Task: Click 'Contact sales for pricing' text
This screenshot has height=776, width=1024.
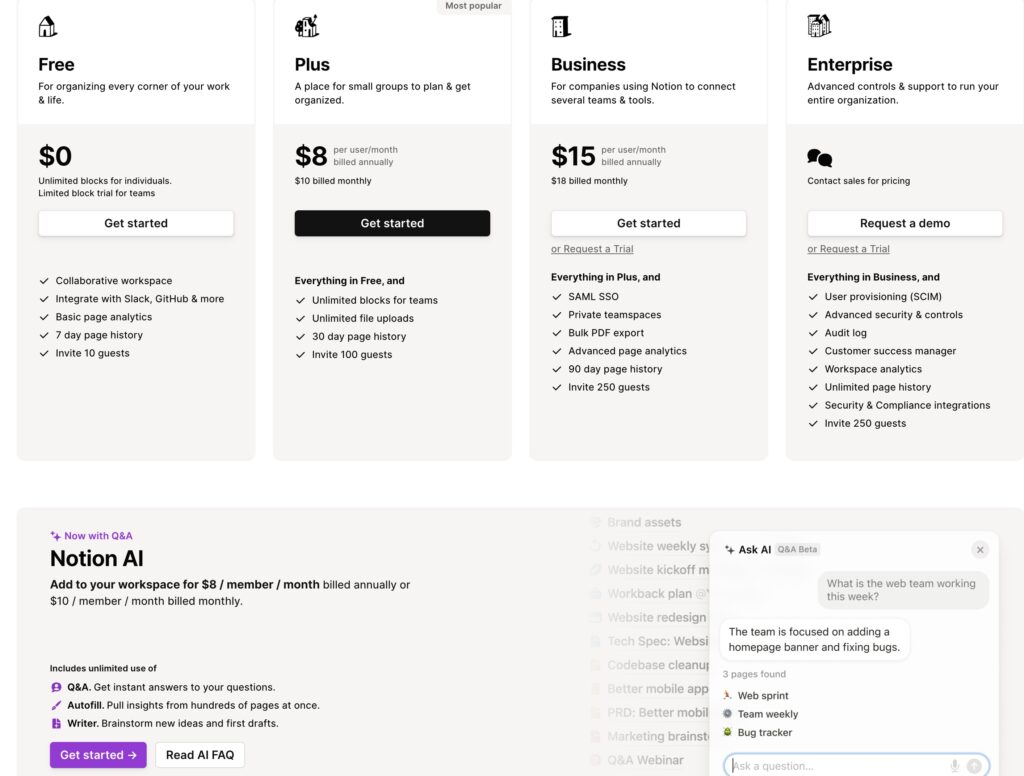Action: click(x=858, y=181)
